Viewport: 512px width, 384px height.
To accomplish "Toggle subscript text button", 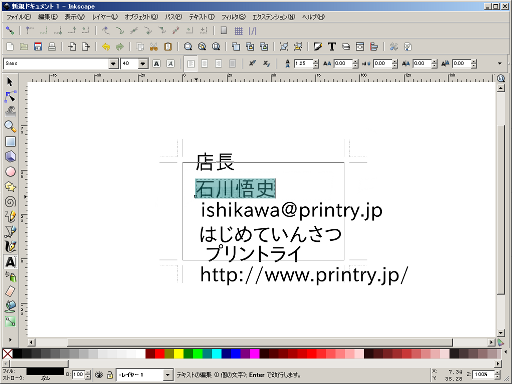I will pyautogui.click(x=267, y=63).
